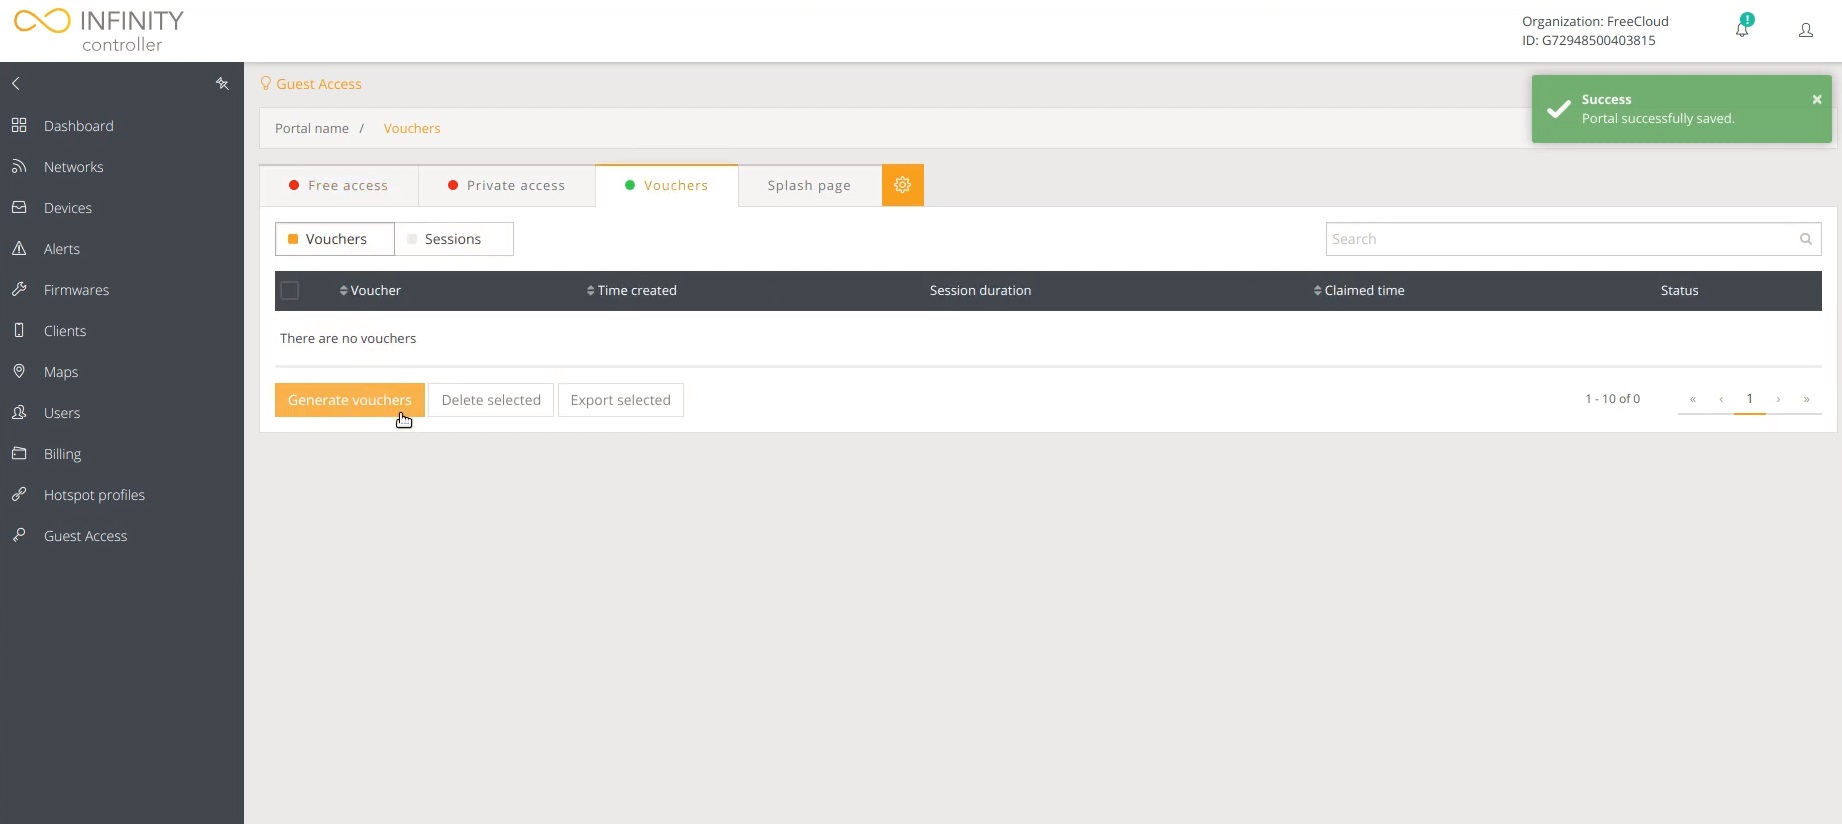This screenshot has width=1842, height=824.
Task: Click the 'There are no vouchers' message
Action: point(348,339)
